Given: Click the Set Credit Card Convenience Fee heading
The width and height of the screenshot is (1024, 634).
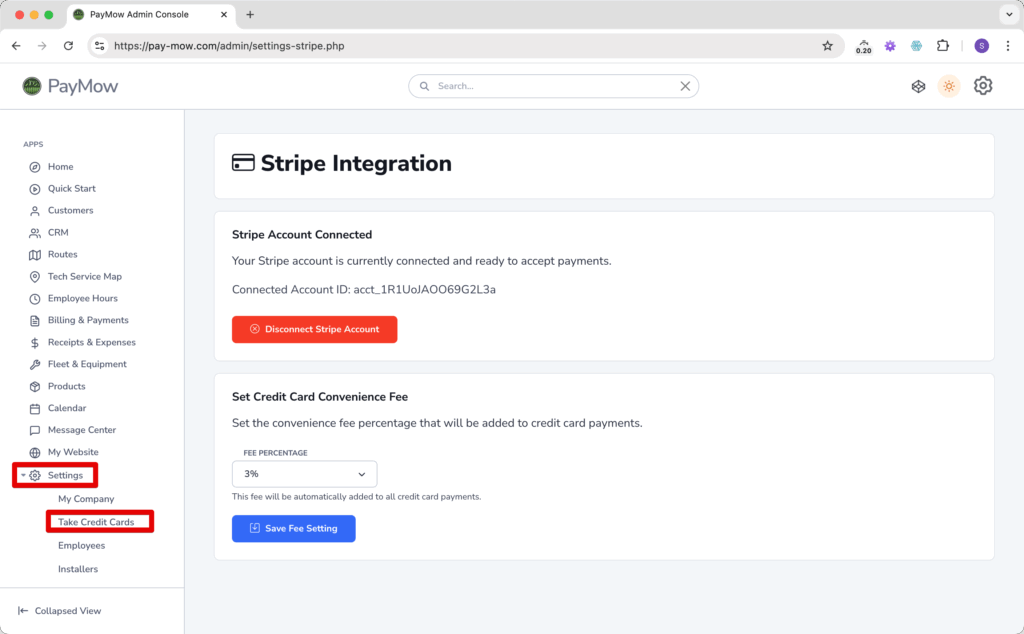Looking at the screenshot, I should 320,397.
